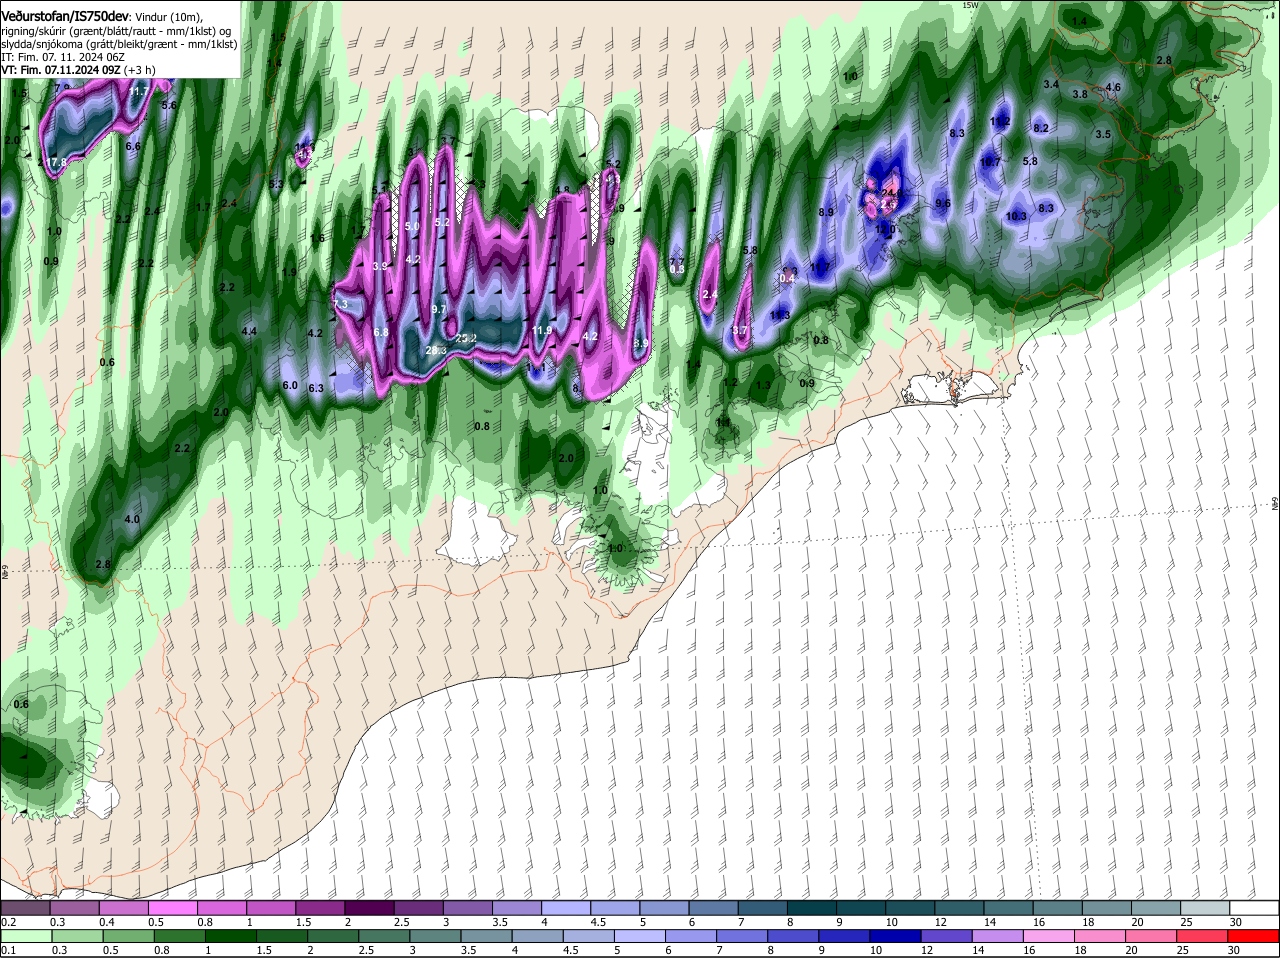Click the rain legend swatch between 10 and 12
The height and width of the screenshot is (958, 1280).
click(x=897, y=936)
